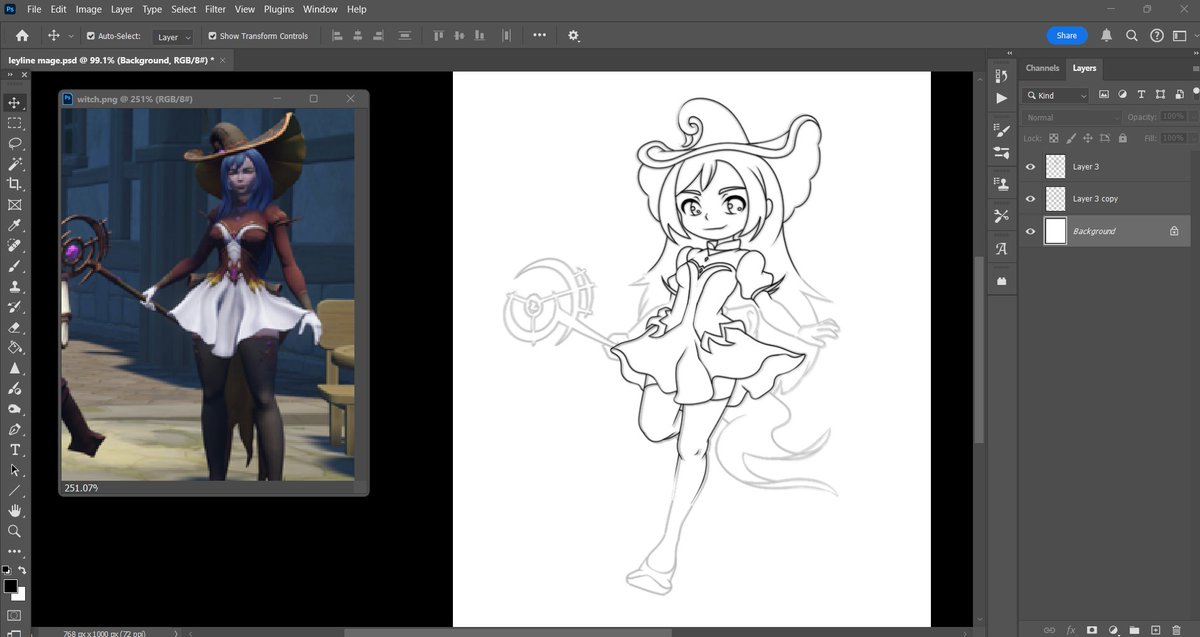Click the witch.png zoom percentage field
This screenshot has height=637, width=1200.
(81, 488)
